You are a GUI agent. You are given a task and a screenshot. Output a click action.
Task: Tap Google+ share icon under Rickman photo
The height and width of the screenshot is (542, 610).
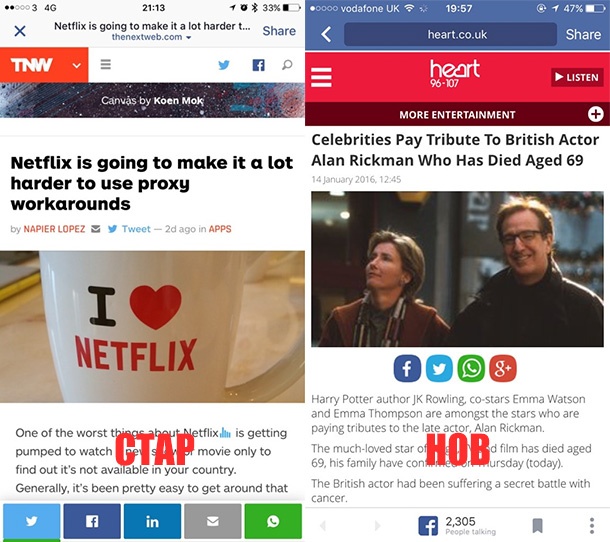tap(503, 368)
